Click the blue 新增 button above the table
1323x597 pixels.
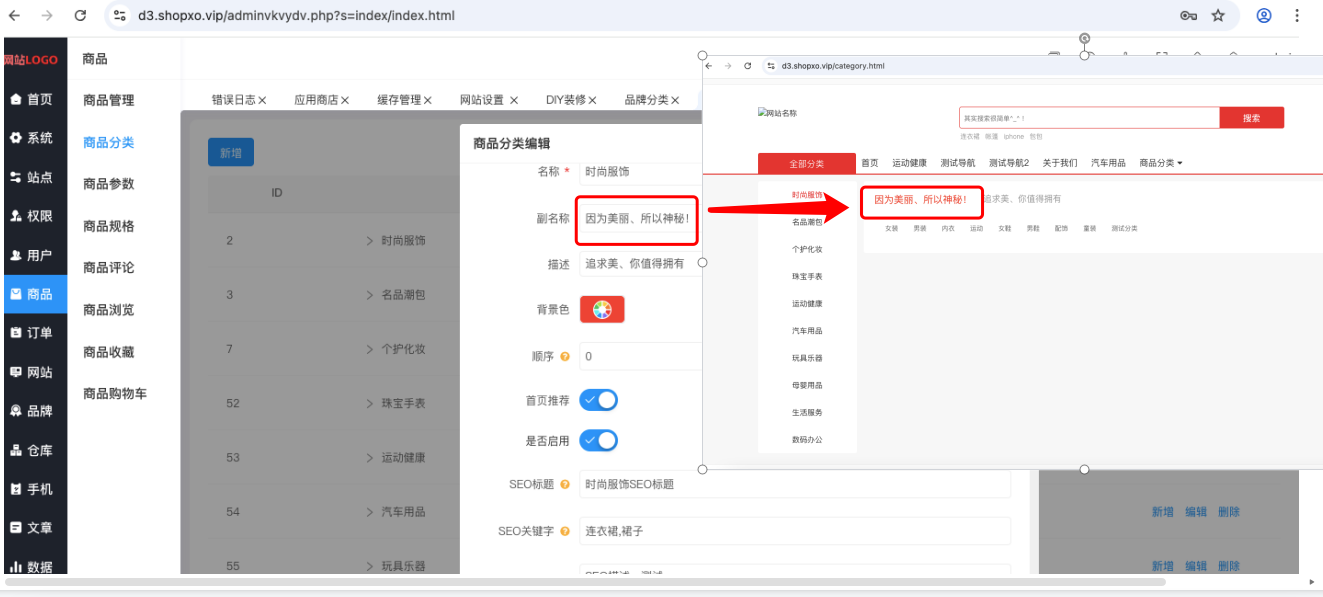coord(231,152)
